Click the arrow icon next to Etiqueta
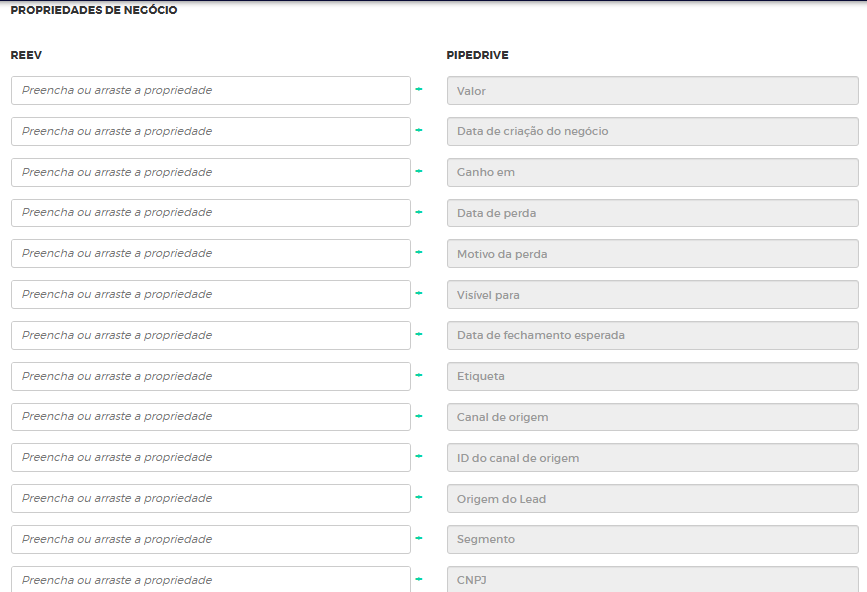The width and height of the screenshot is (867, 592). click(x=419, y=376)
